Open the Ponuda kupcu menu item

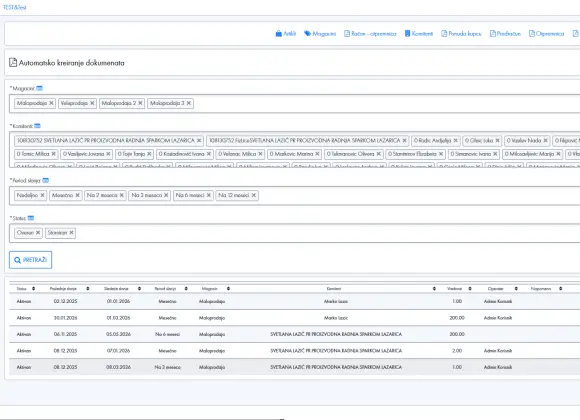(x=461, y=34)
